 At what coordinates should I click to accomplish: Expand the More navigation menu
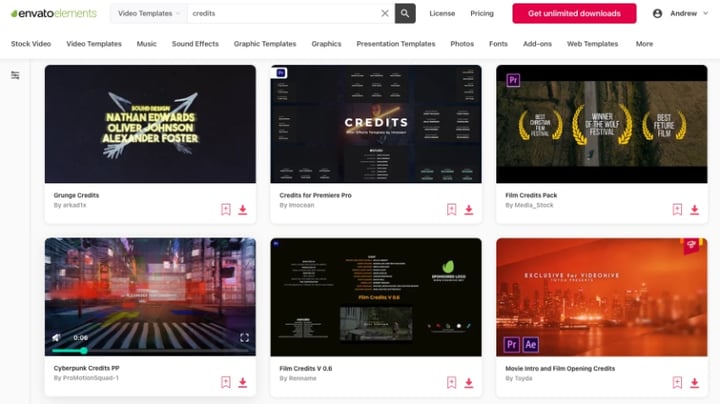pos(644,44)
